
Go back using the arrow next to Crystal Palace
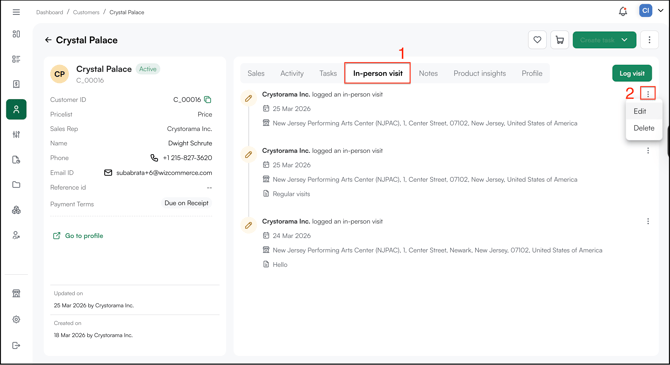48,40
